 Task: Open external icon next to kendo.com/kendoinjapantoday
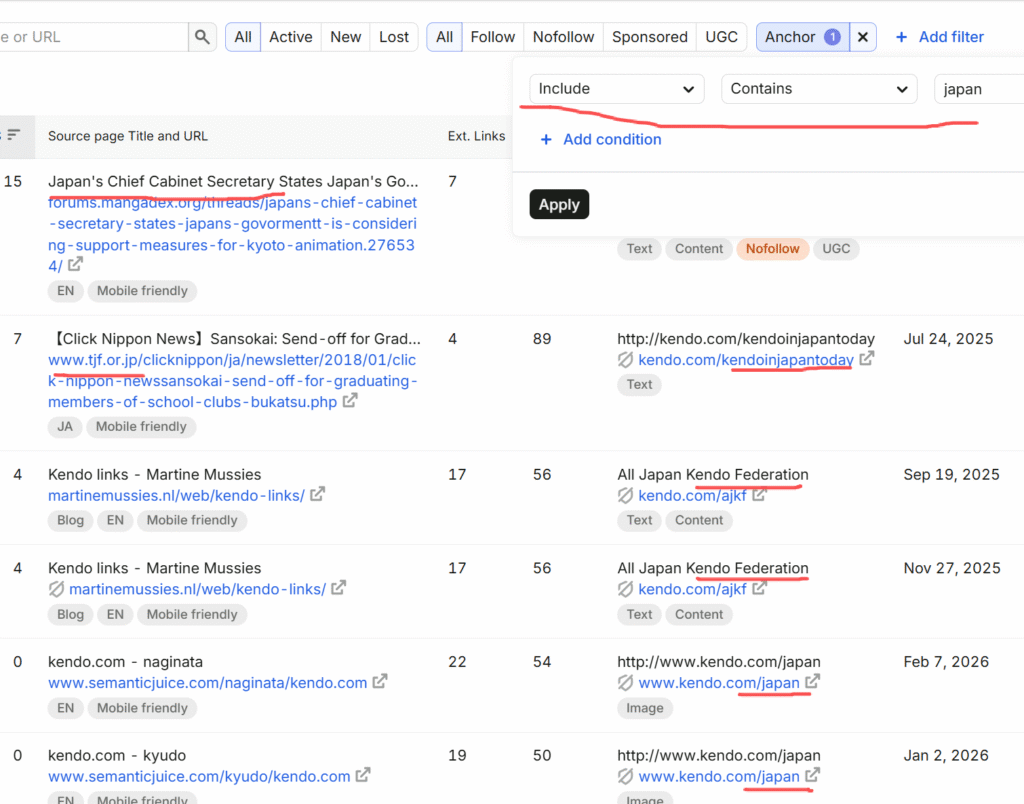867,359
